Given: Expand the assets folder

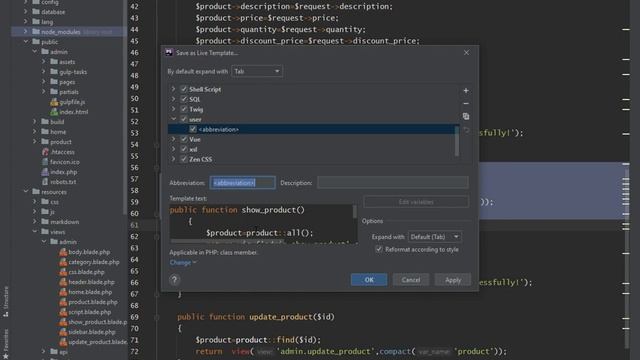Looking at the screenshot, I should [44, 62].
